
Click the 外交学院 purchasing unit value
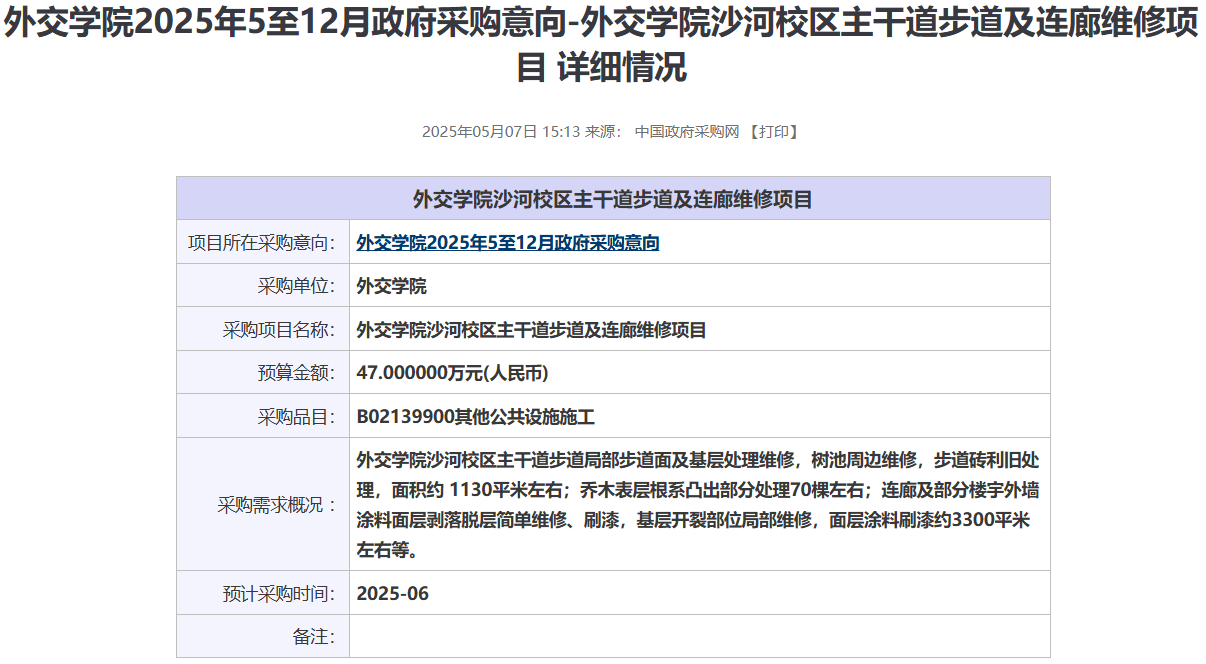coord(392,286)
